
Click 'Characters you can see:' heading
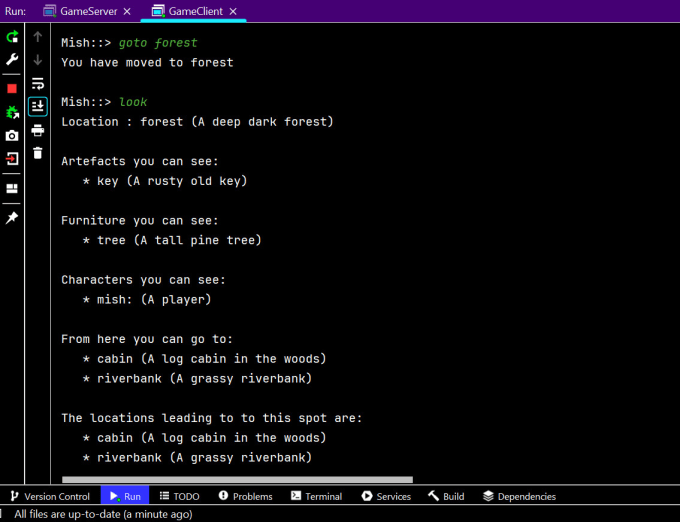(x=144, y=280)
